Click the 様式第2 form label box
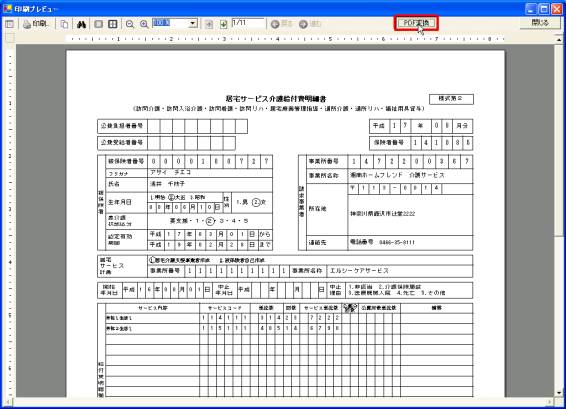This screenshot has height=409, width=566. (451, 99)
